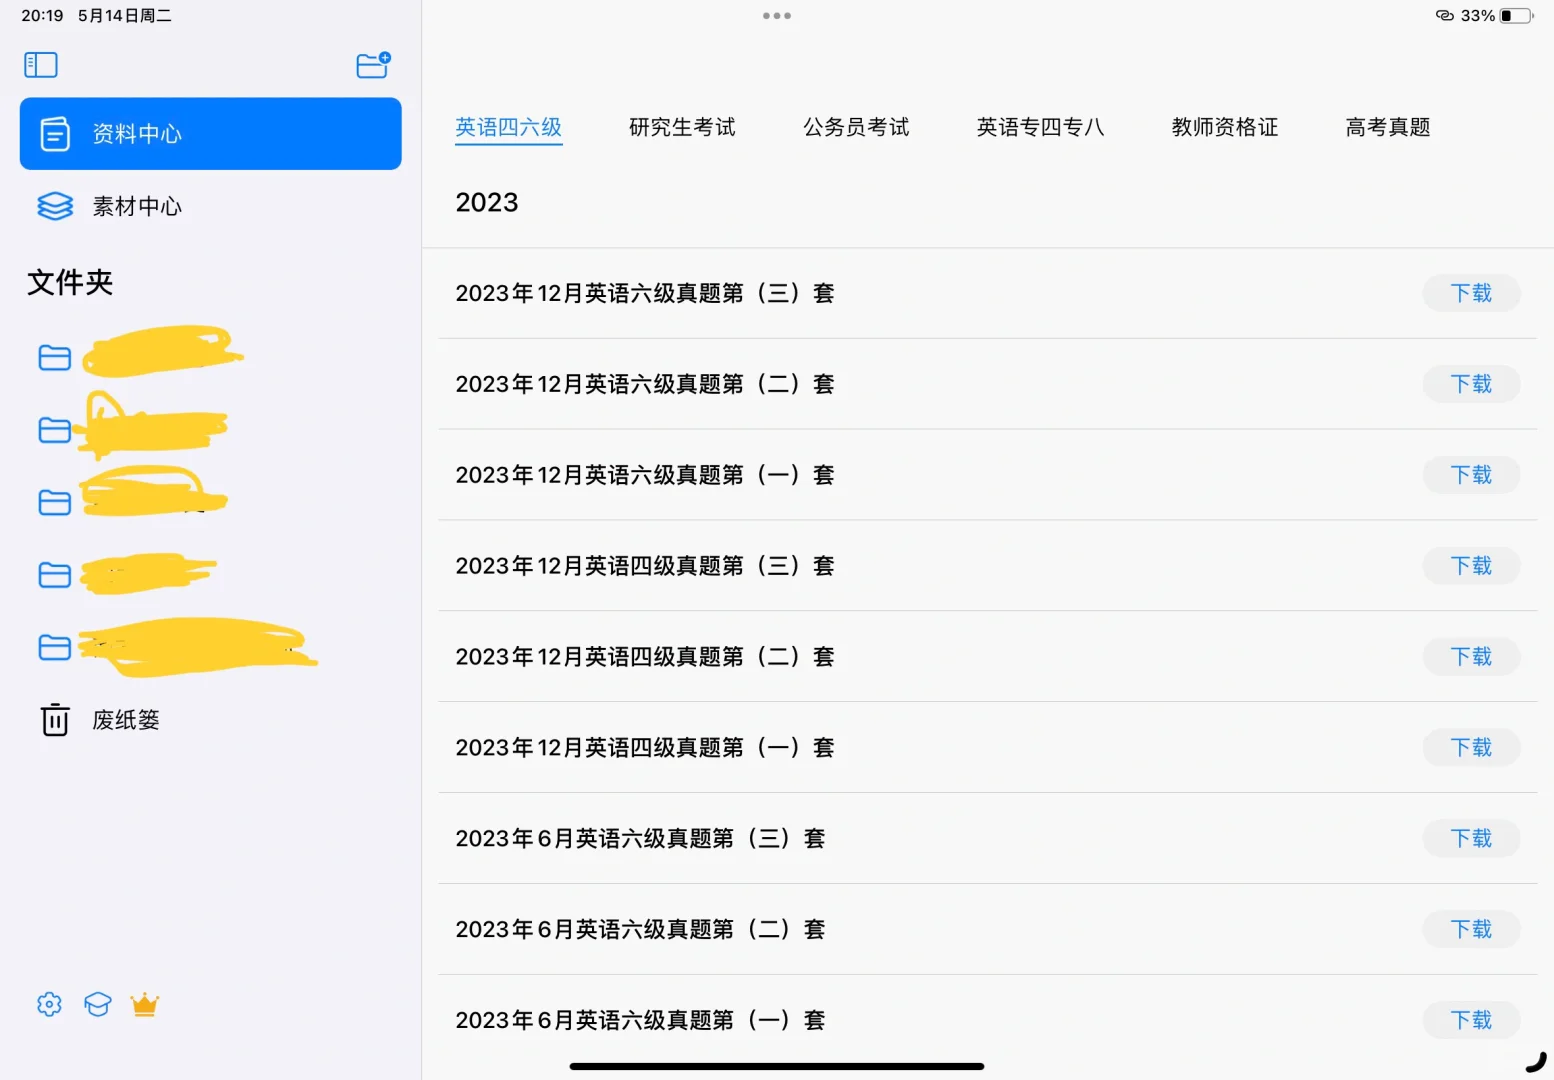Open tutorials via the graduation cap icon
The height and width of the screenshot is (1080, 1554).
[97, 1004]
